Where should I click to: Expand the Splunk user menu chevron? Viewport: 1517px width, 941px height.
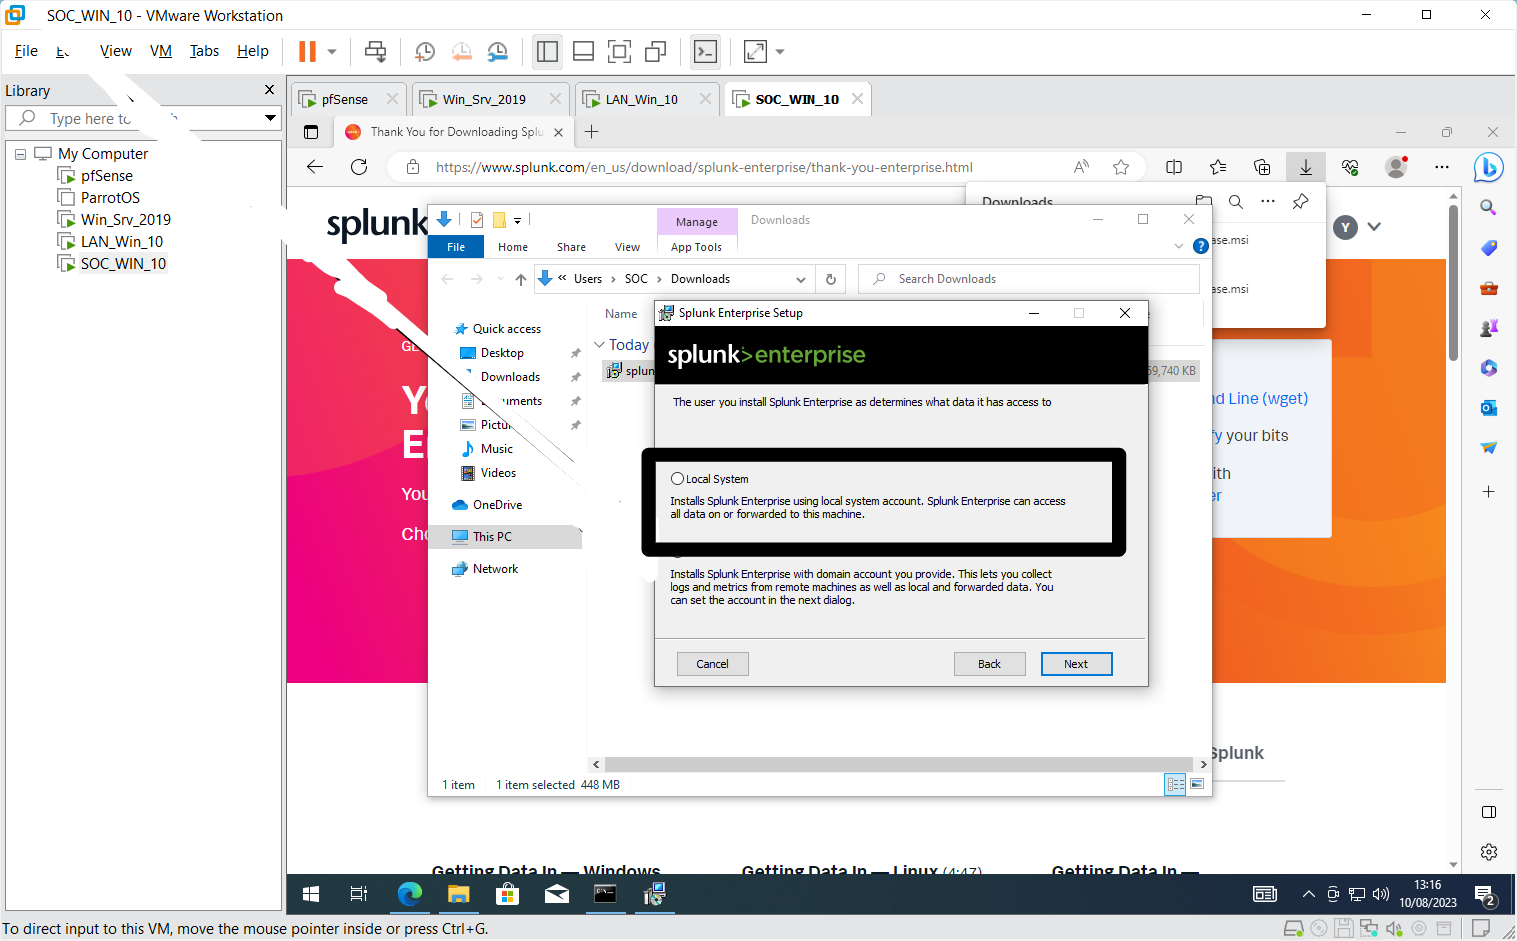point(1374,227)
